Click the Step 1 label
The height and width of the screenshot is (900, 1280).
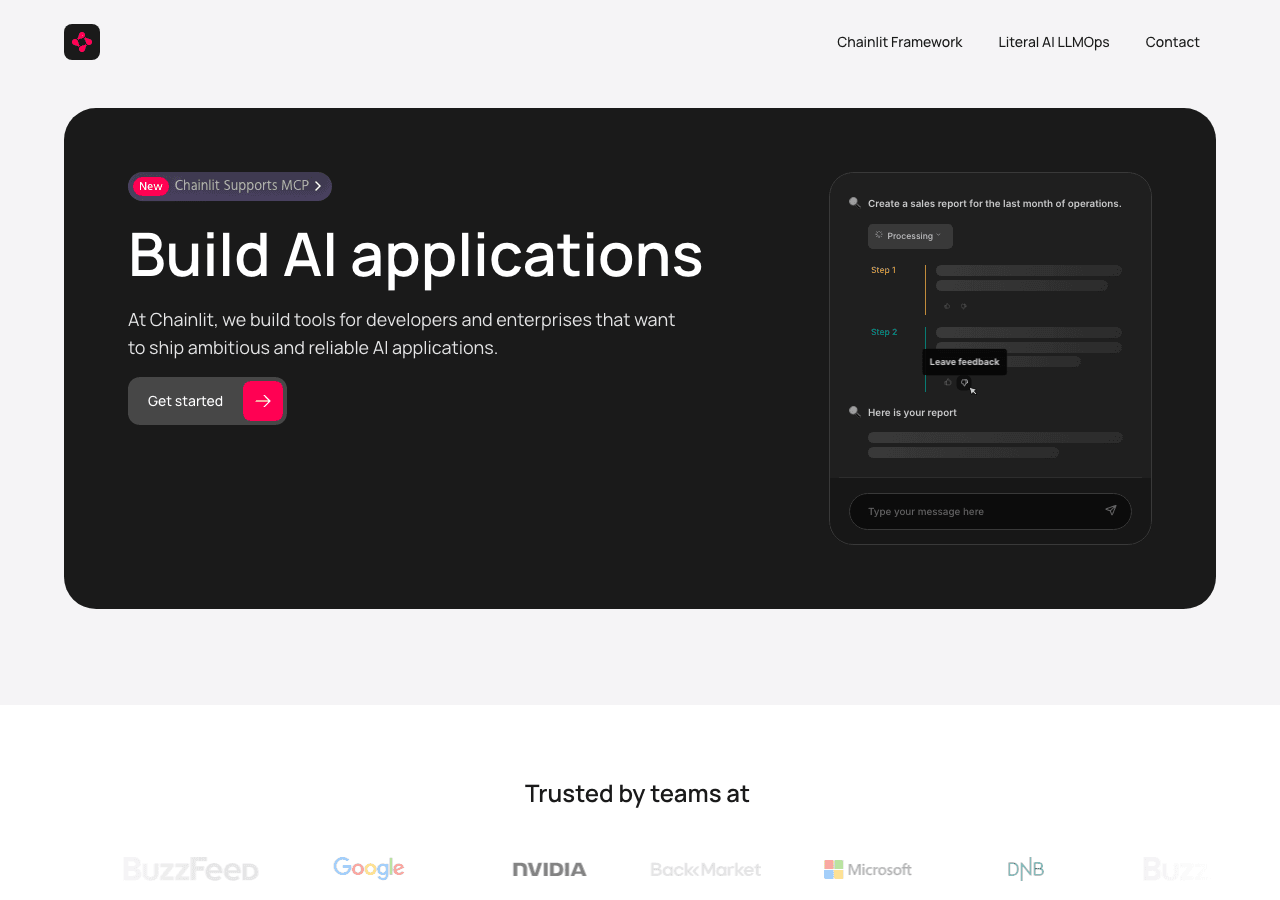[x=883, y=270]
